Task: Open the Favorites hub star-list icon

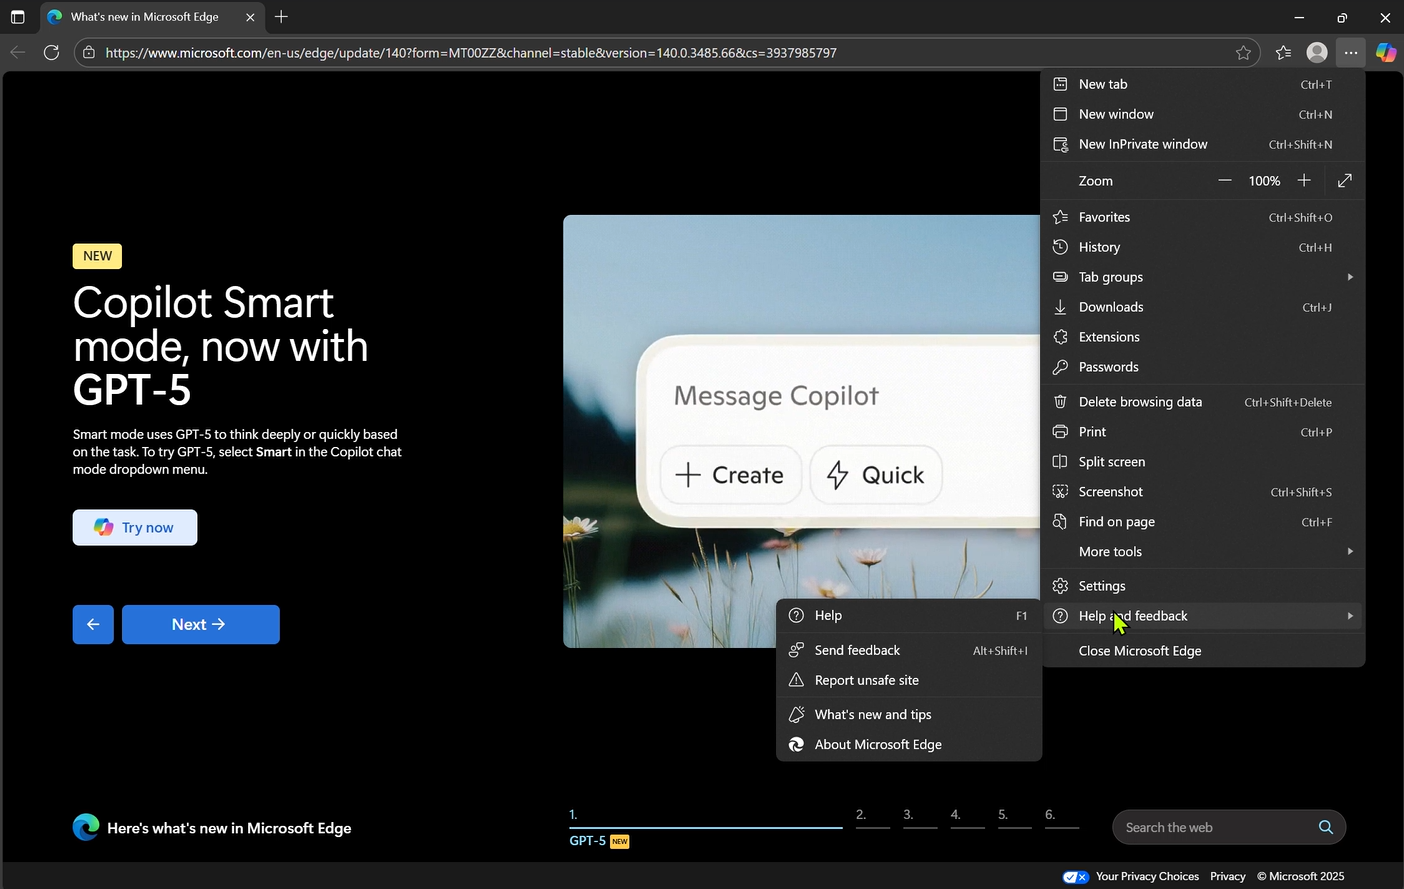Action: (x=1283, y=52)
